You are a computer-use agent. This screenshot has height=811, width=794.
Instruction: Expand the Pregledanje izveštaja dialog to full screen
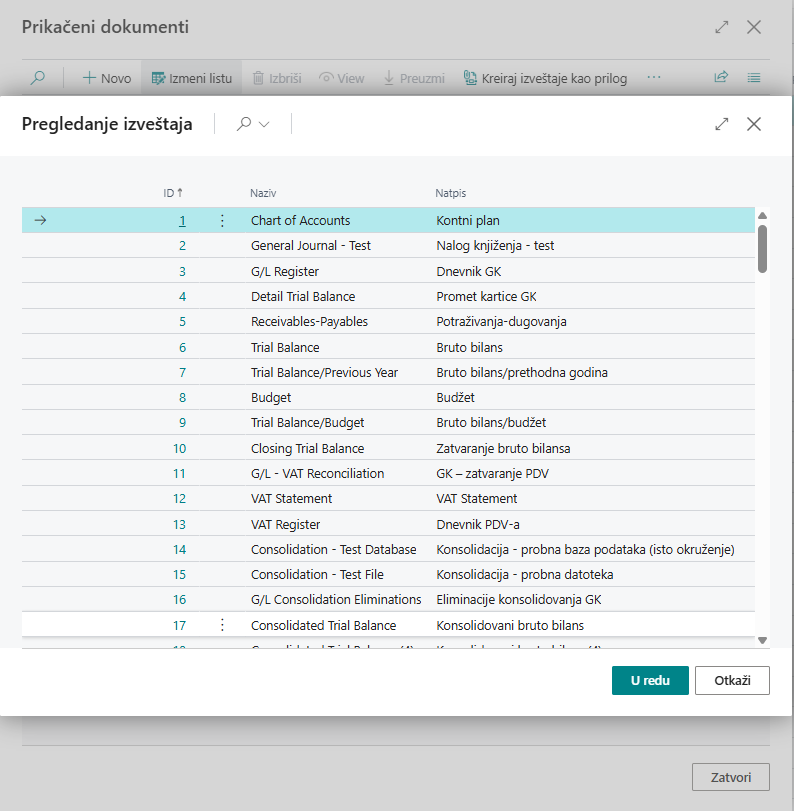point(722,124)
